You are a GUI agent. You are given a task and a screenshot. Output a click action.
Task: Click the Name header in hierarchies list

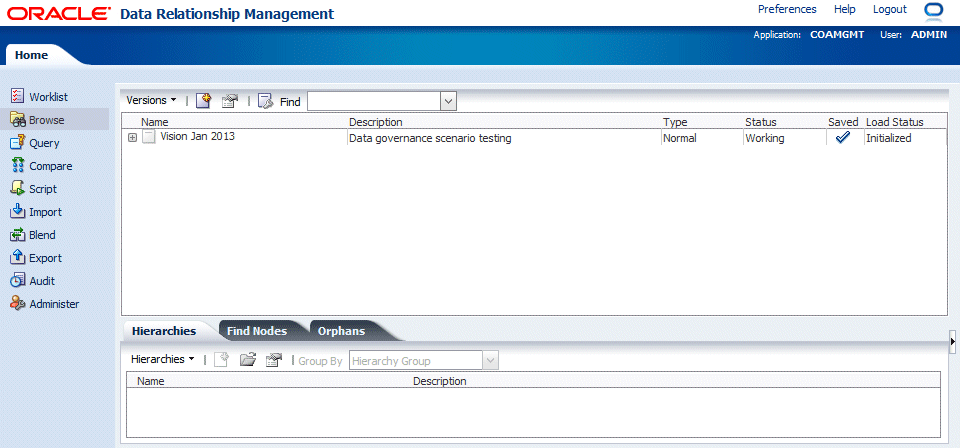[151, 381]
